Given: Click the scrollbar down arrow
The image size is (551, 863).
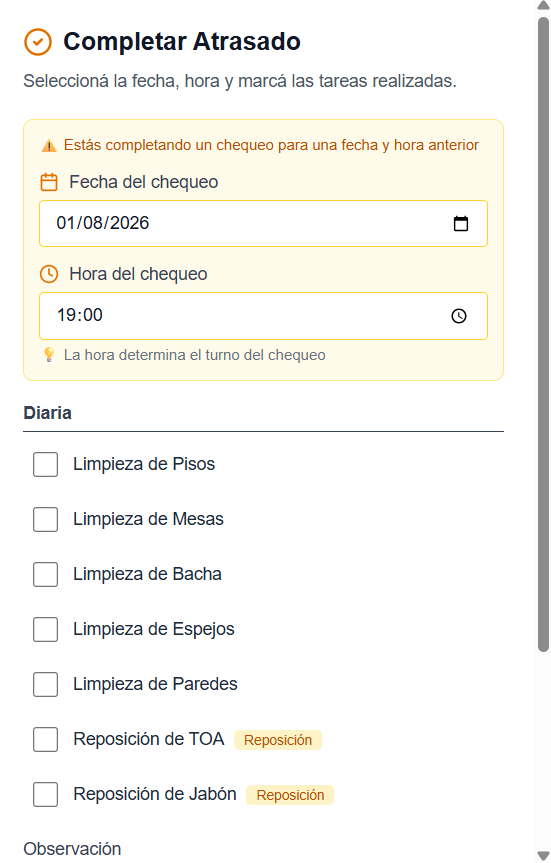Looking at the screenshot, I should click(543, 856).
